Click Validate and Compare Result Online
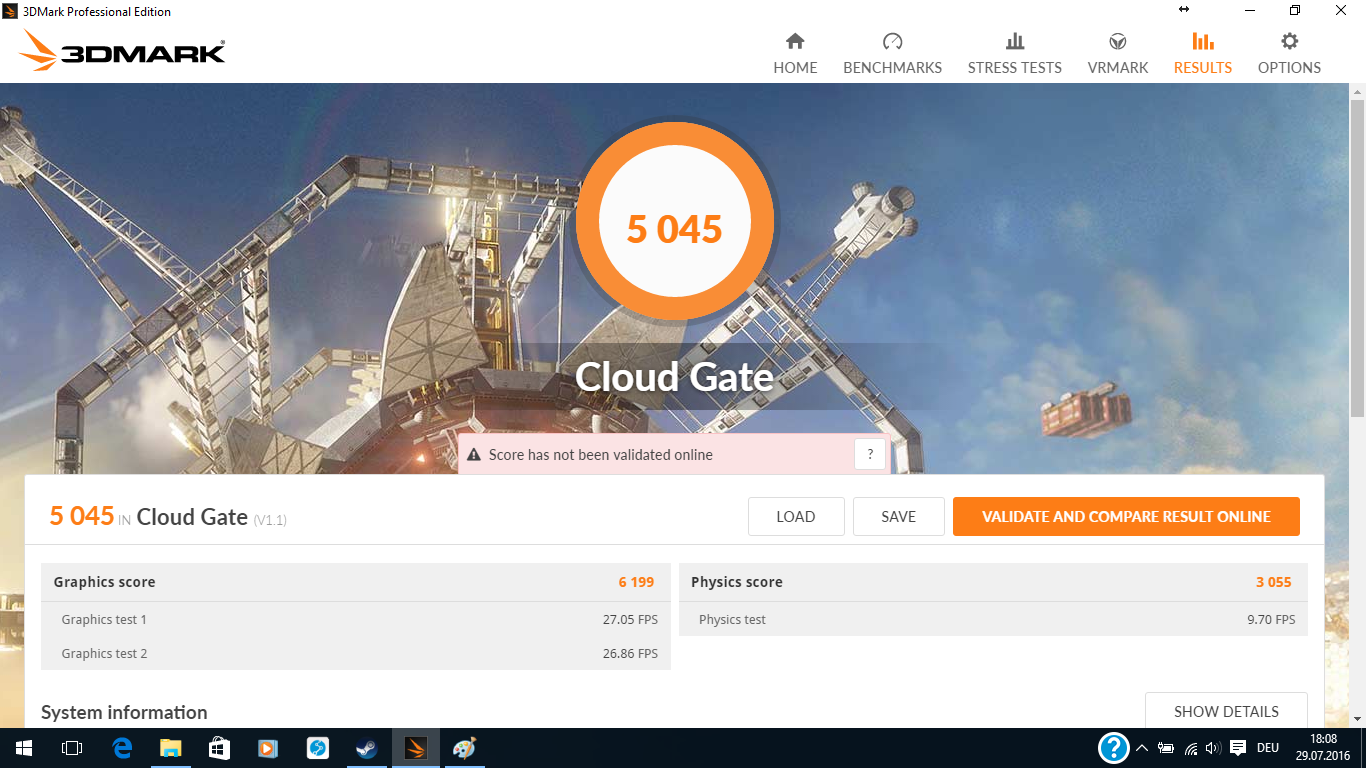 (x=1126, y=517)
